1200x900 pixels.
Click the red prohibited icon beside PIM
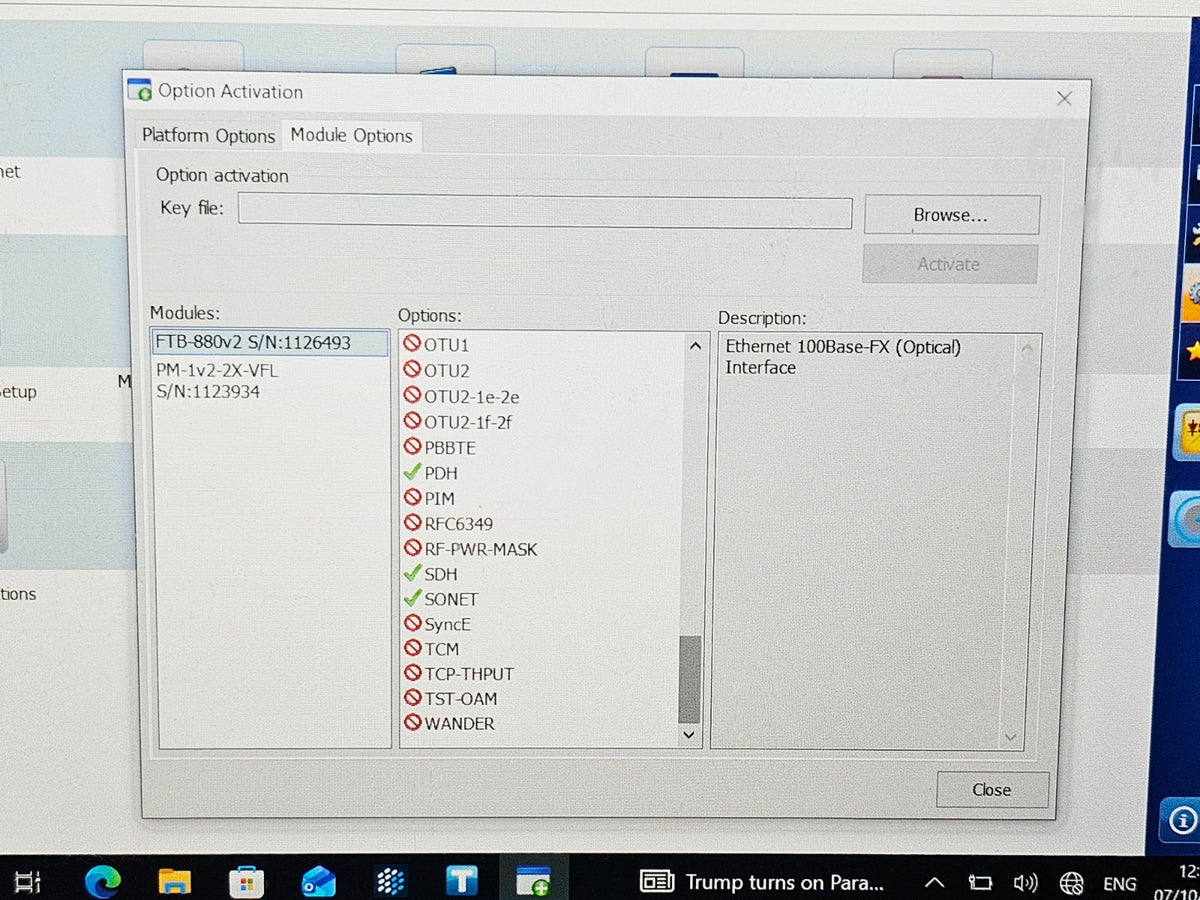click(x=412, y=497)
